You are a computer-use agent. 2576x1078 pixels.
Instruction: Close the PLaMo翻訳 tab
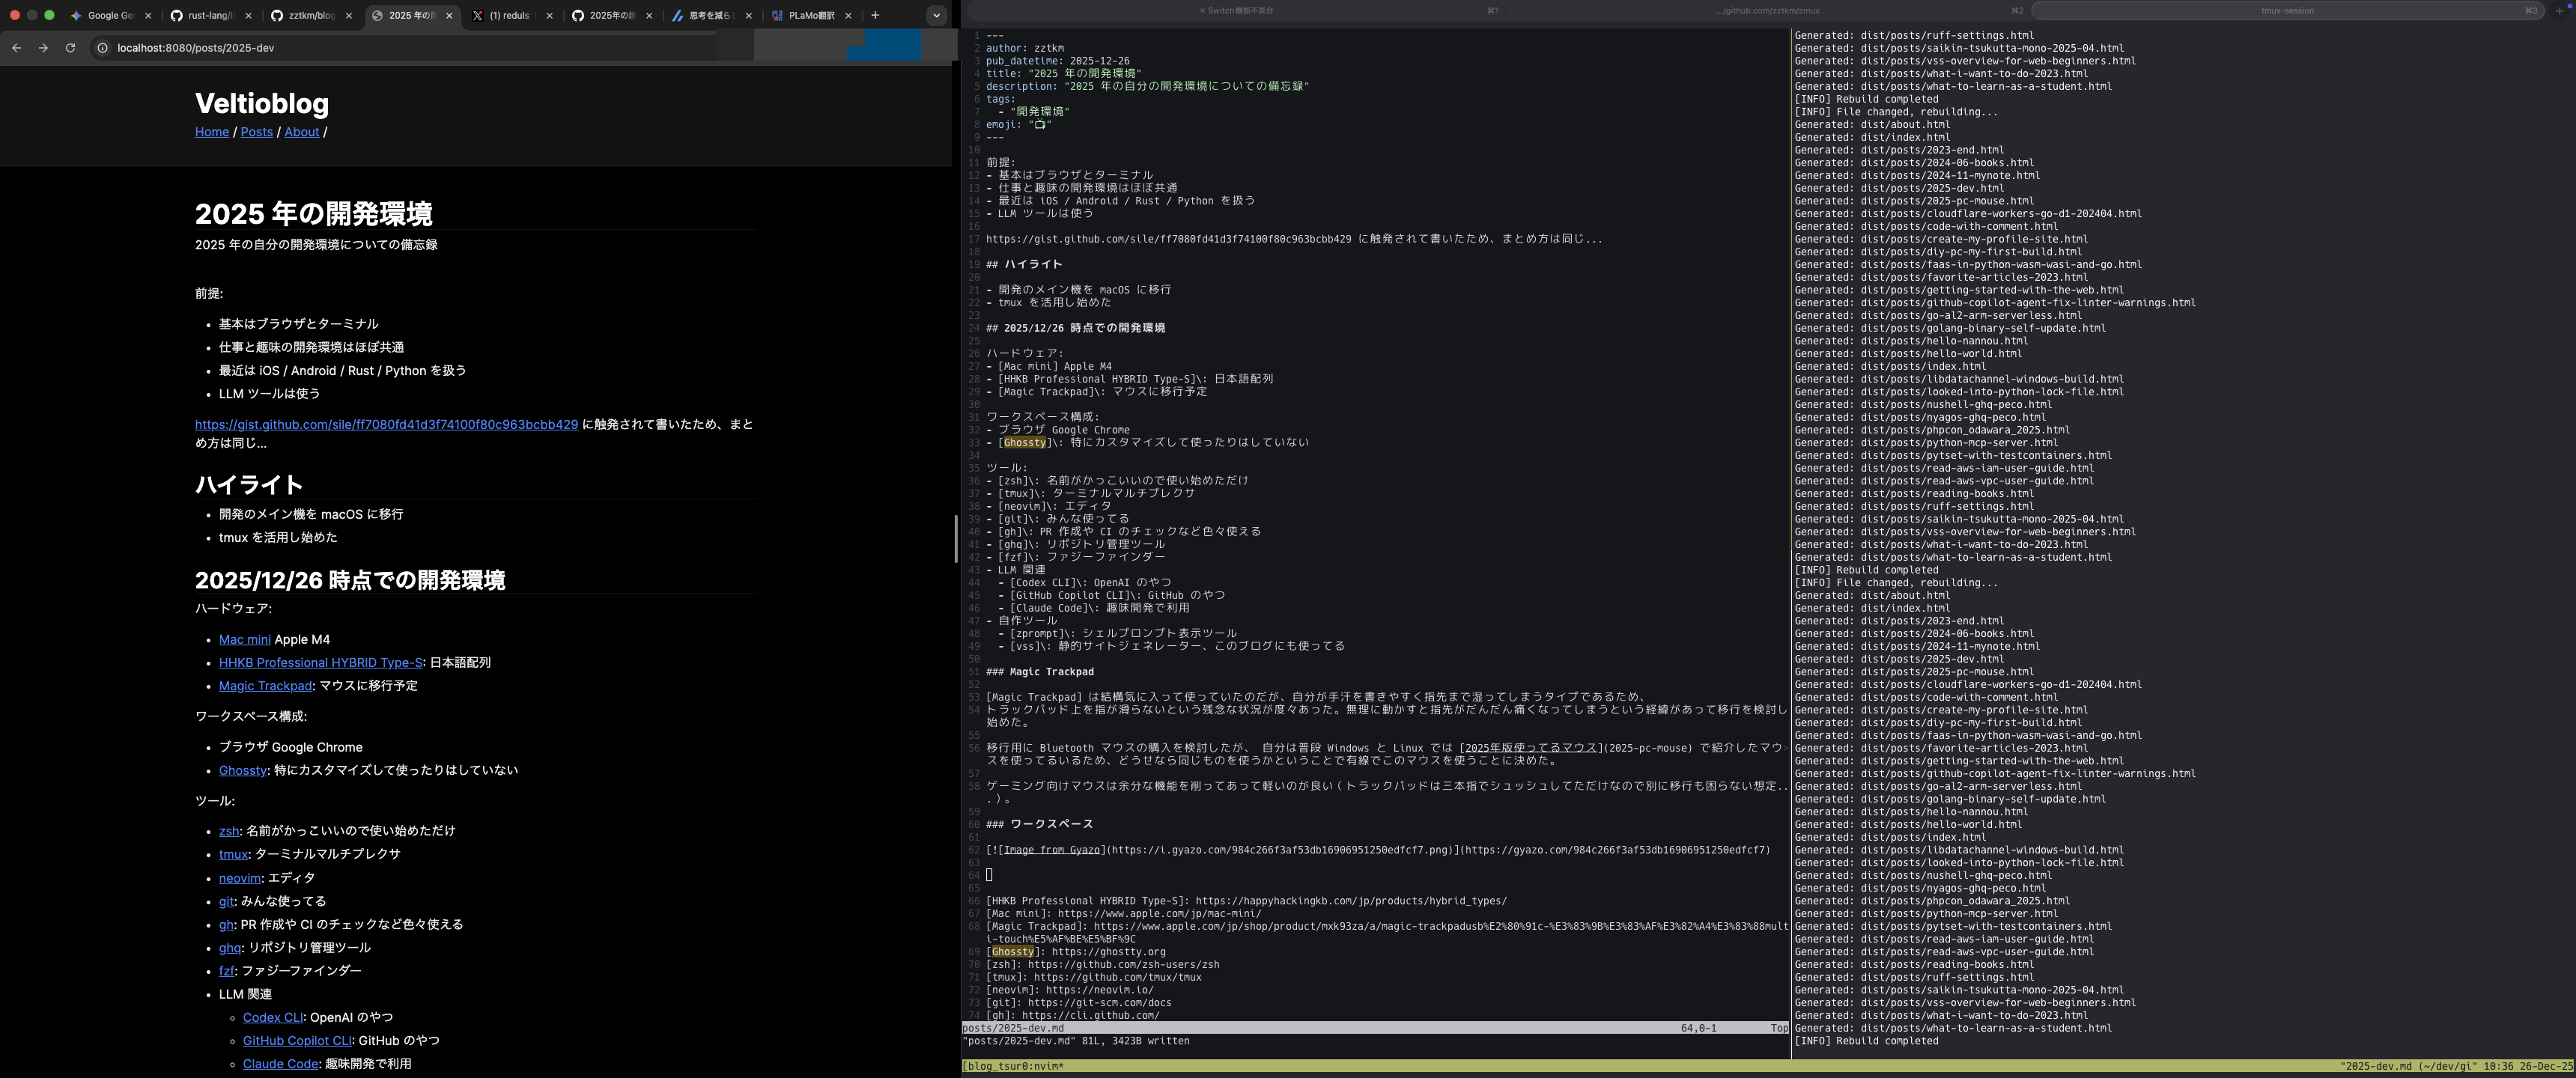coord(848,16)
